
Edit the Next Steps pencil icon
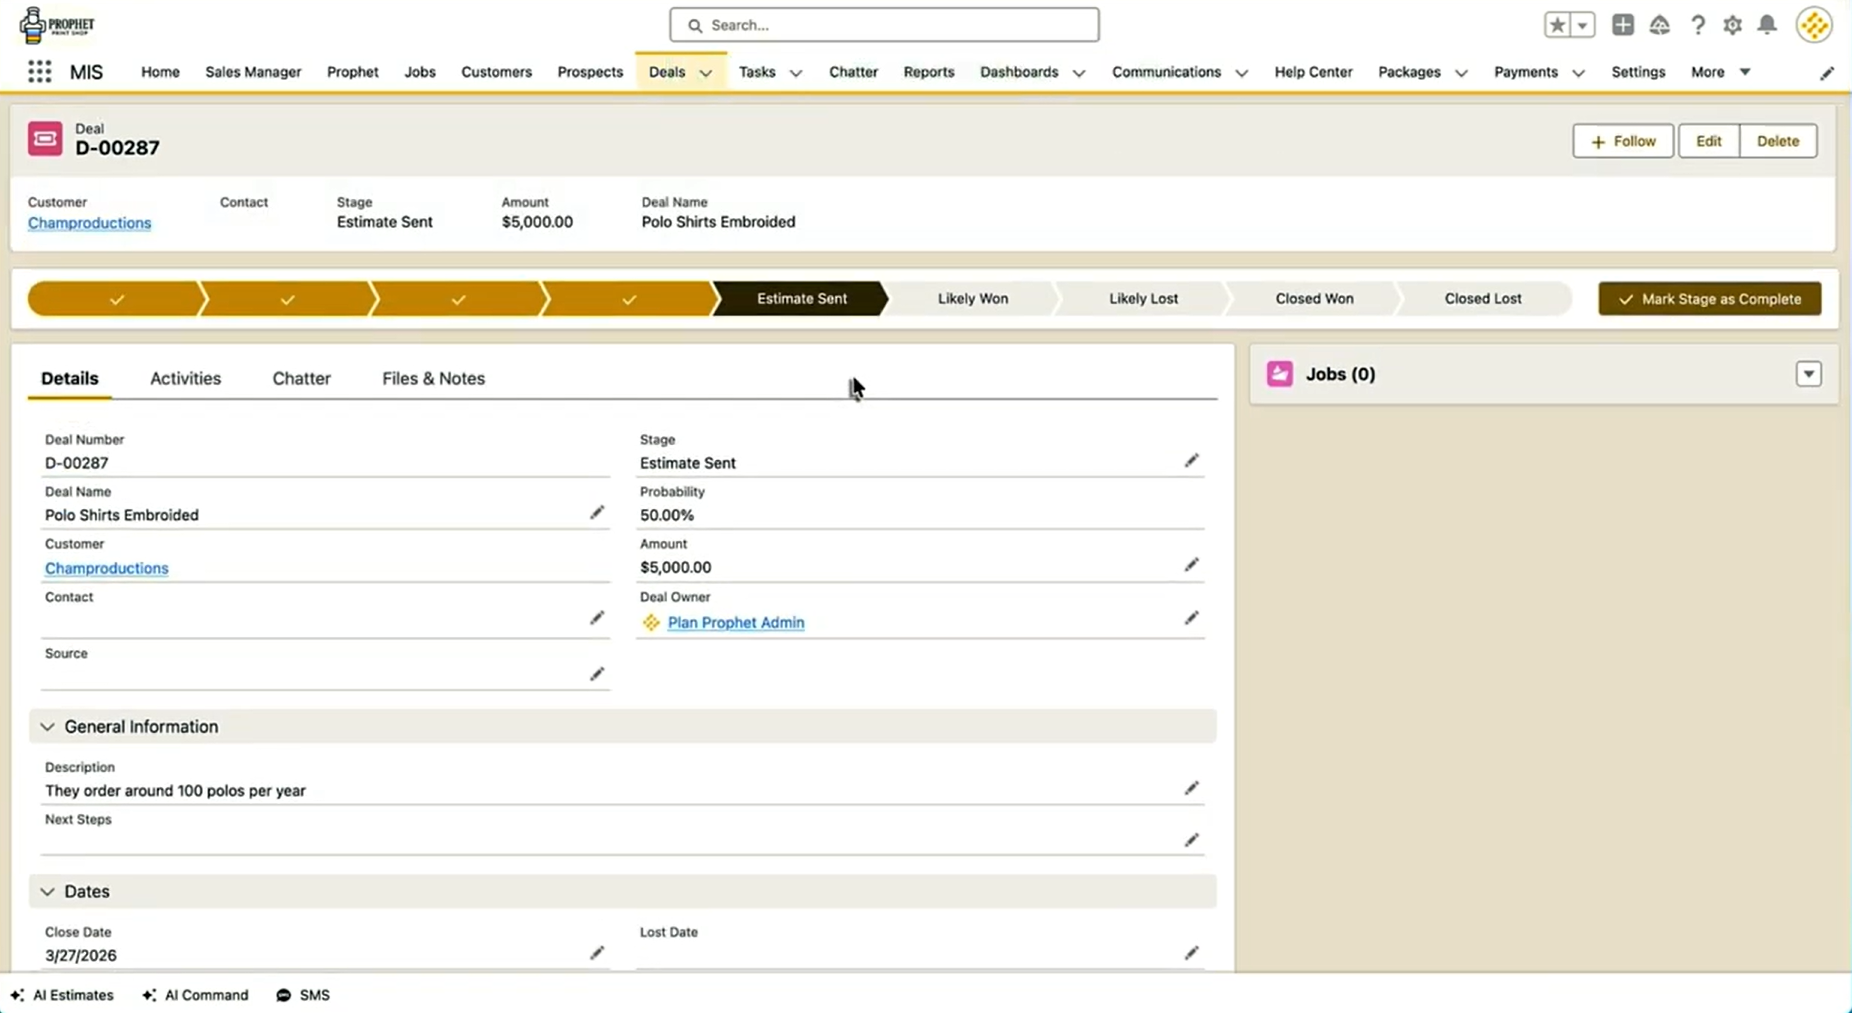tap(1191, 840)
